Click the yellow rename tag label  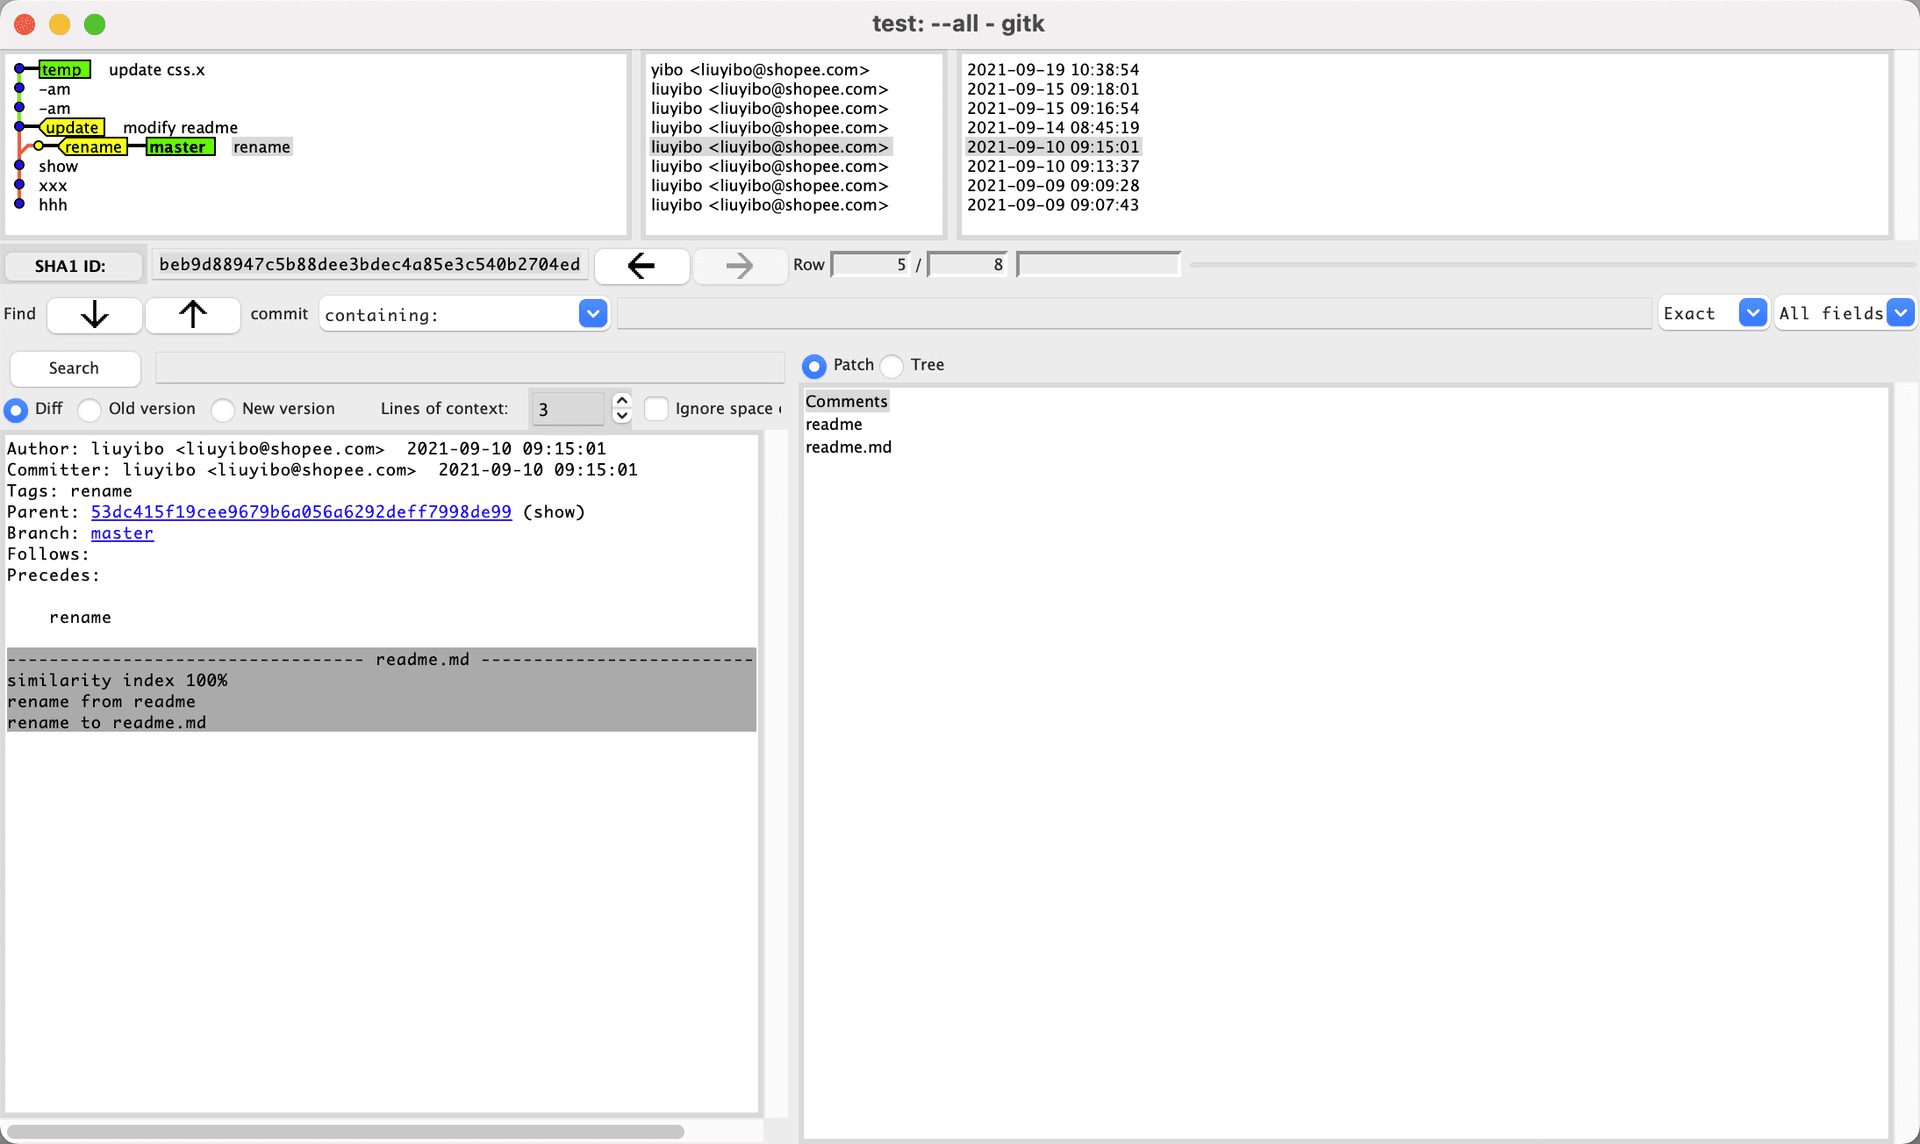click(93, 147)
